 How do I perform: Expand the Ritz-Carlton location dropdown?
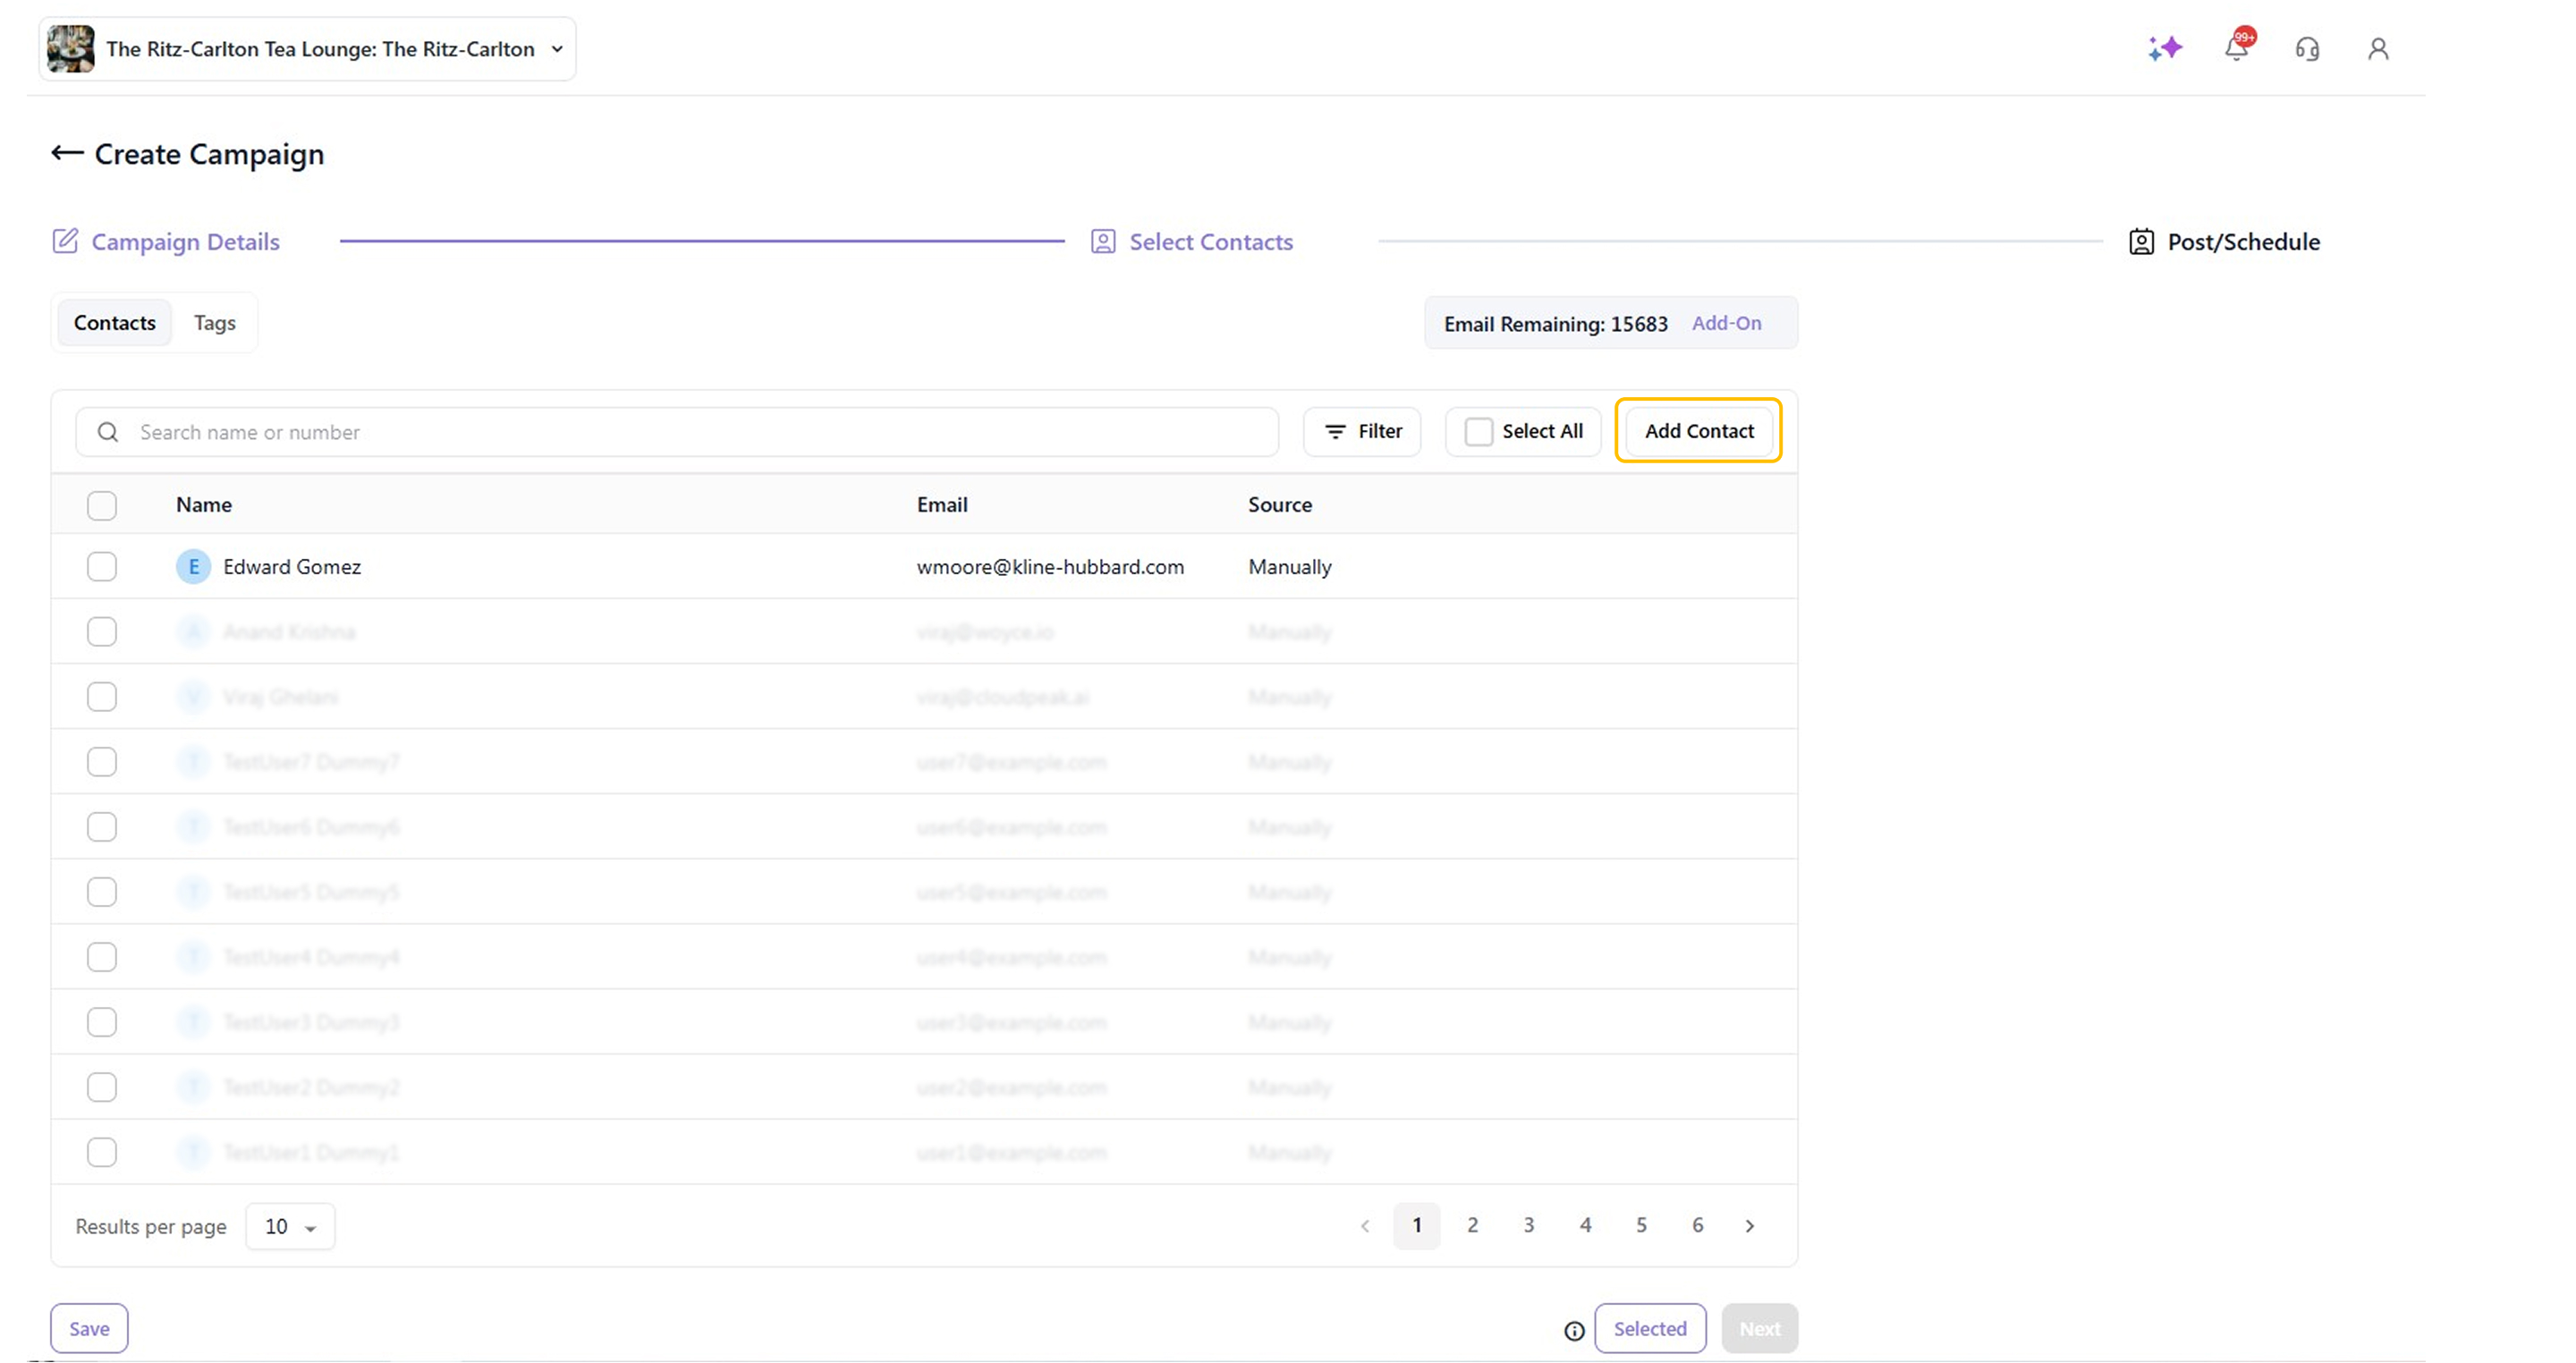click(557, 49)
